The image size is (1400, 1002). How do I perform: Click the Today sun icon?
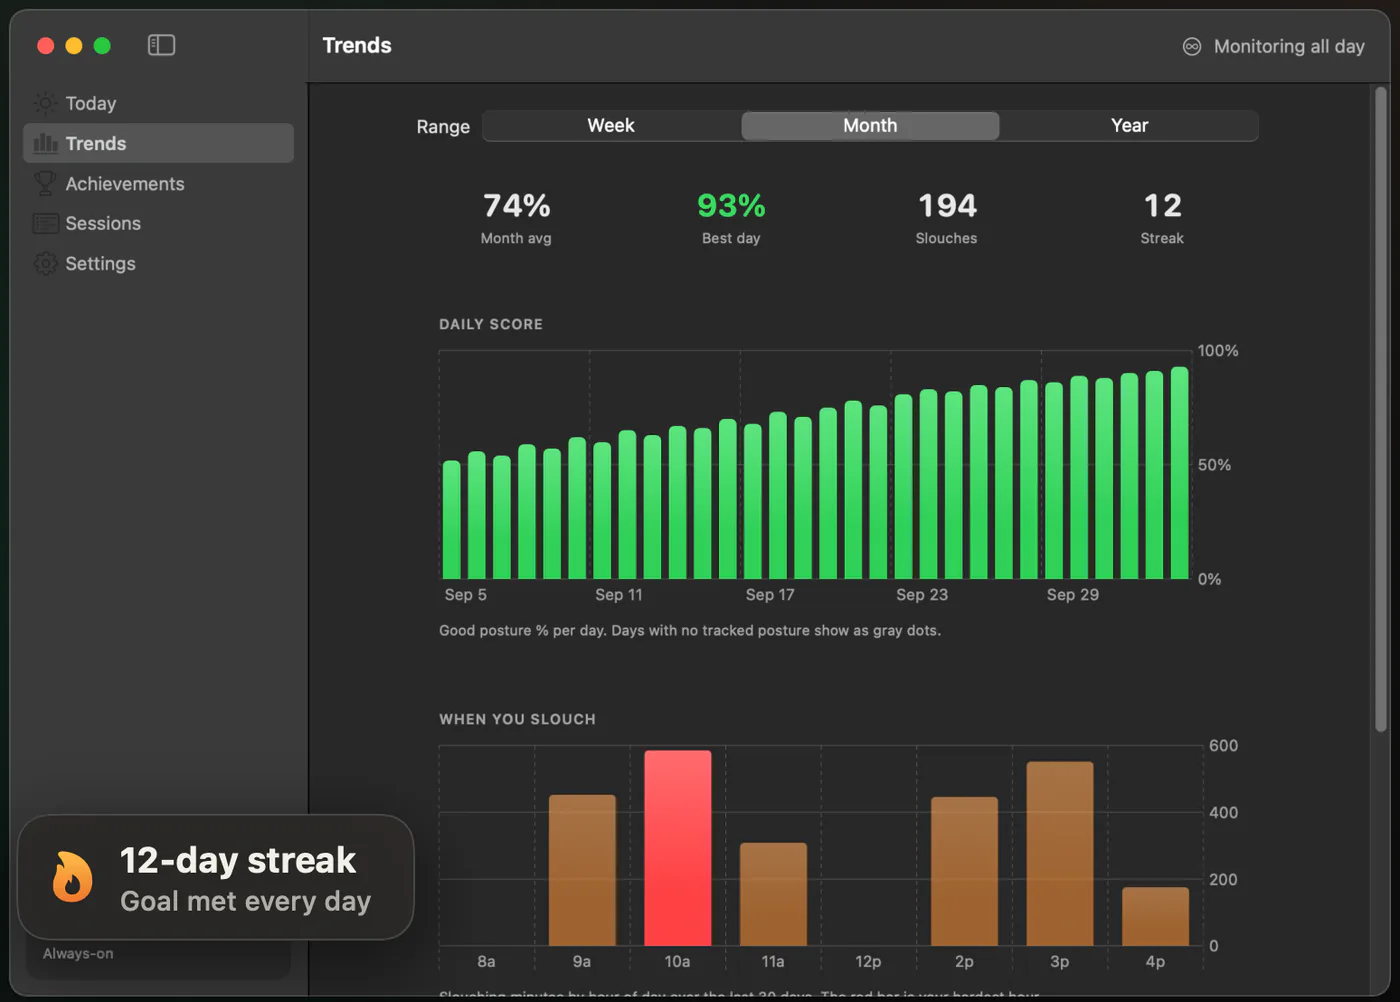pyautogui.click(x=45, y=103)
